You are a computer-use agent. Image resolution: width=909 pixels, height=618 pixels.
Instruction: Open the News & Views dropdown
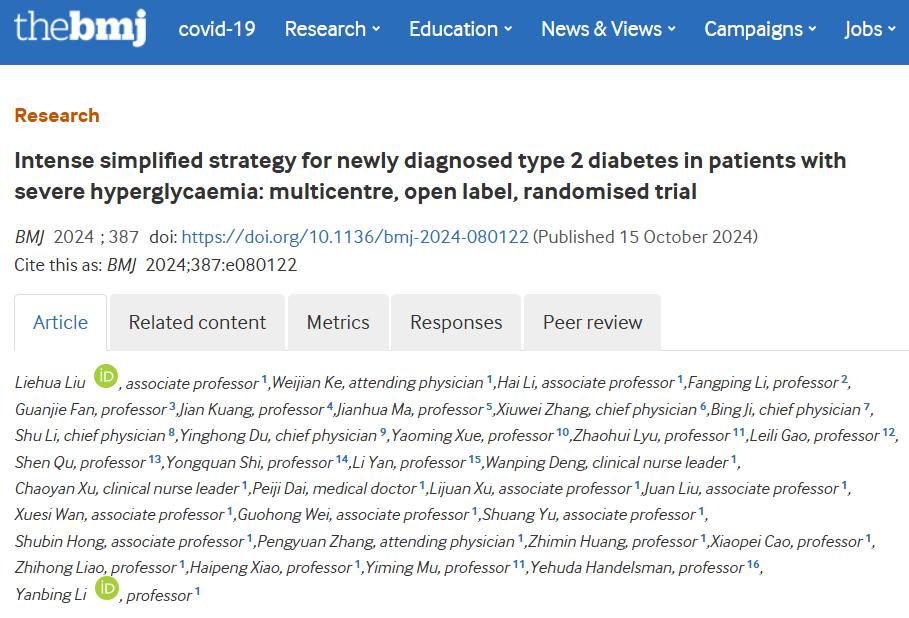[609, 29]
